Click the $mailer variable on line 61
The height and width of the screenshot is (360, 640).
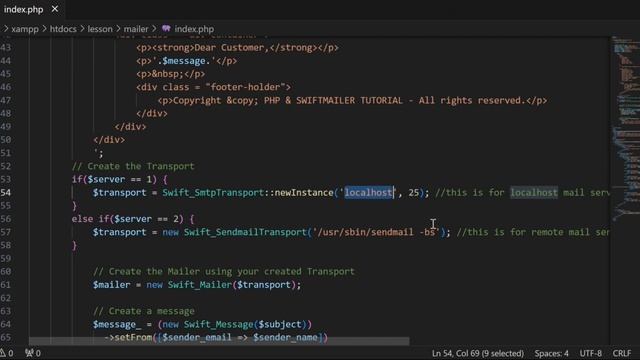tap(111, 285)
